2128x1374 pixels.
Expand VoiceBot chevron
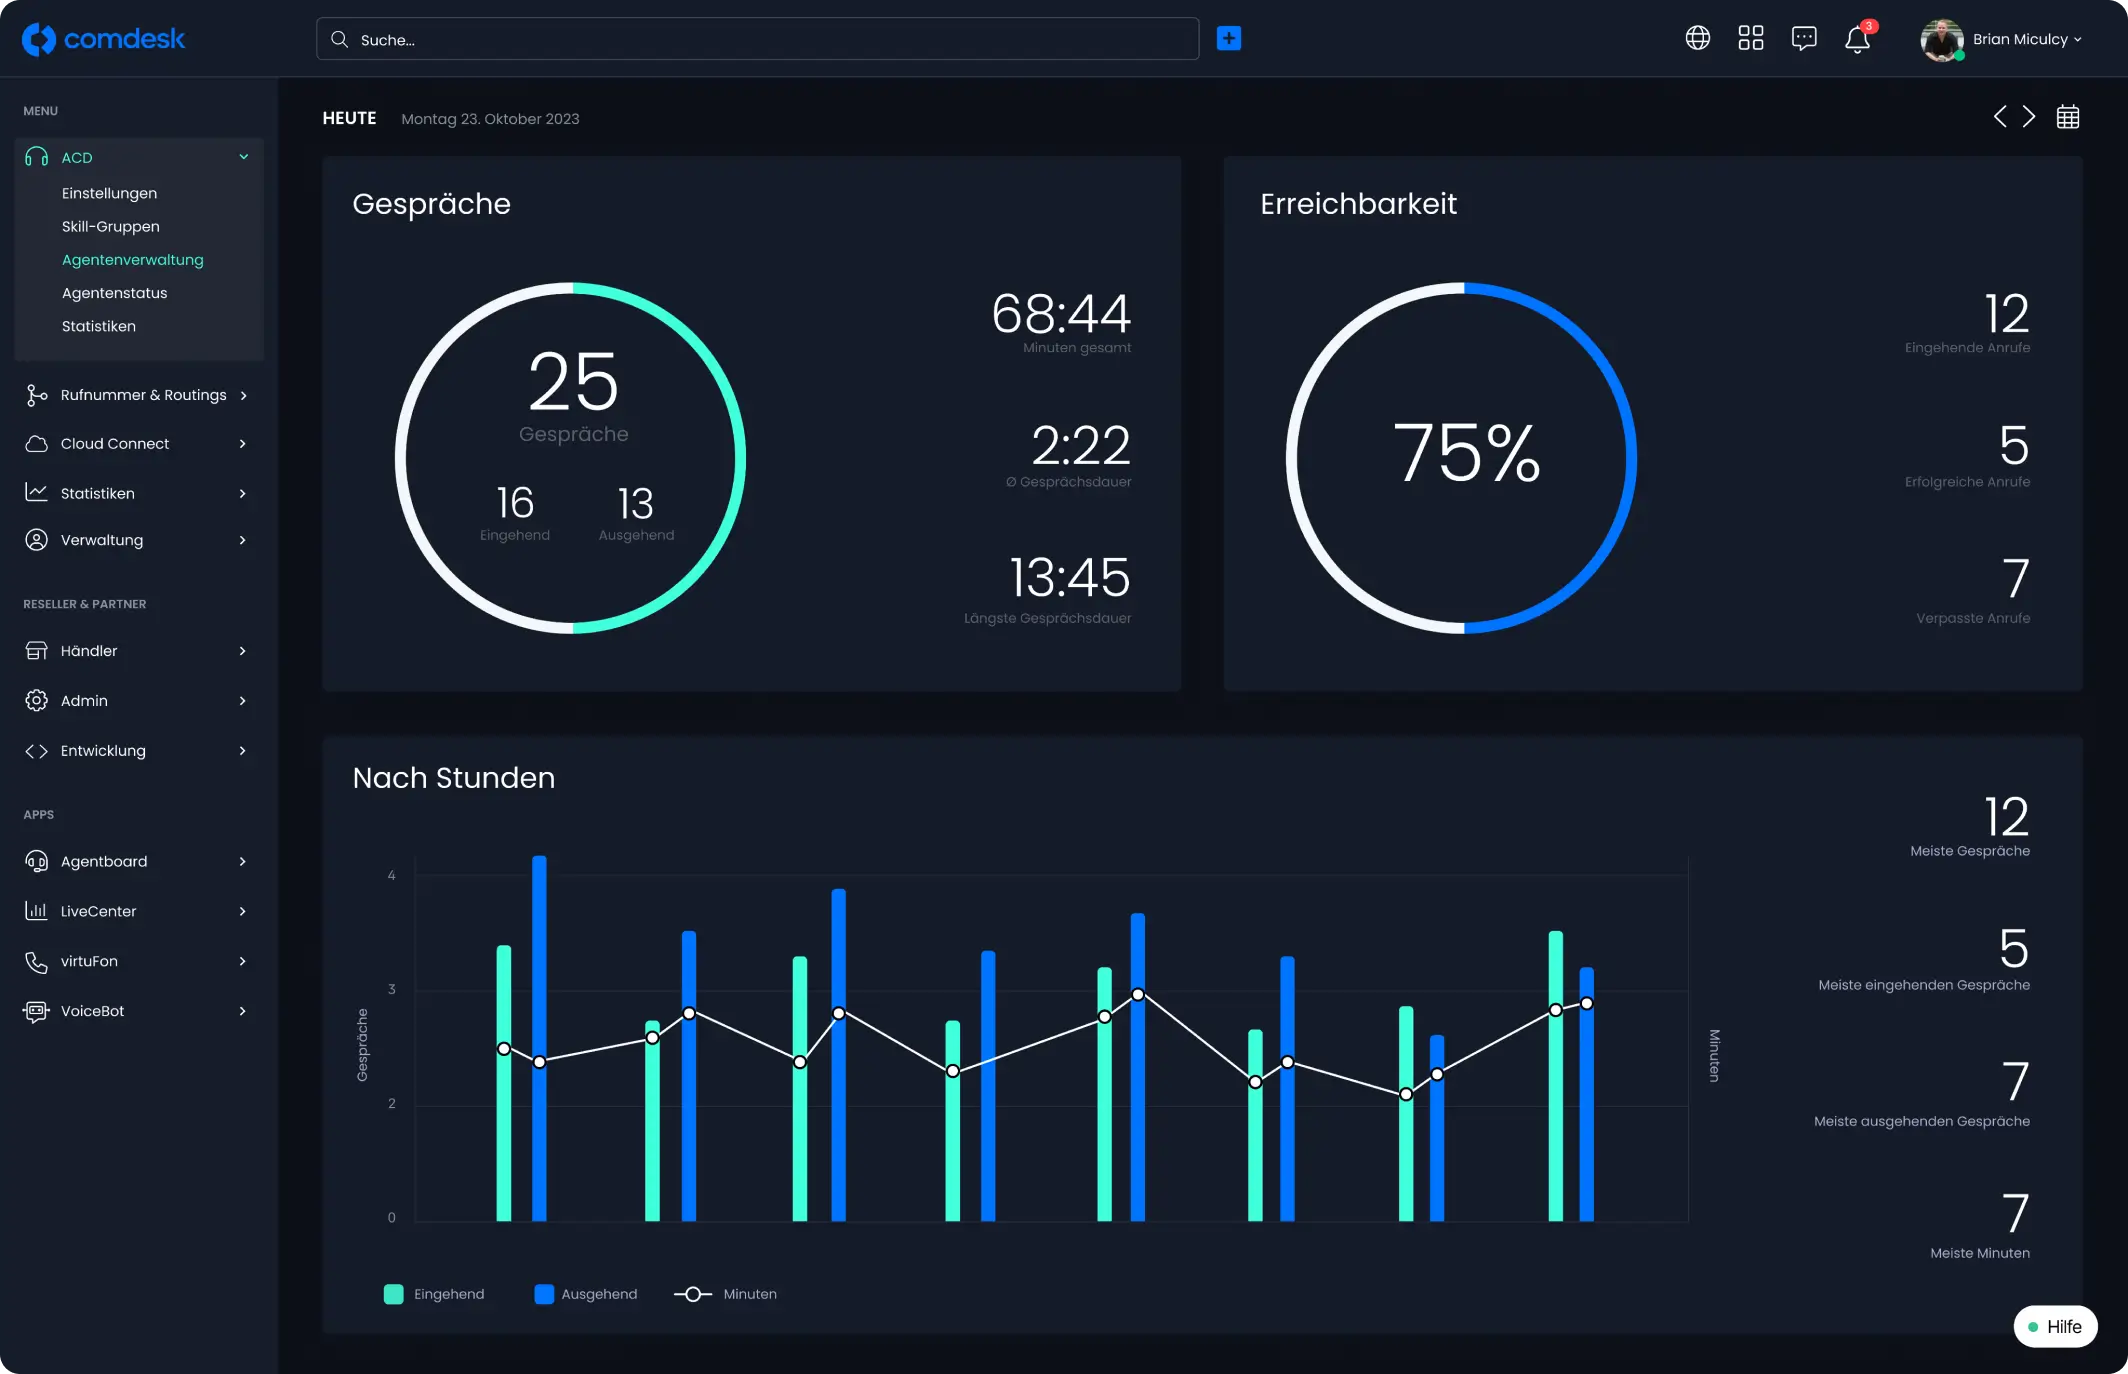[243, 1011]
